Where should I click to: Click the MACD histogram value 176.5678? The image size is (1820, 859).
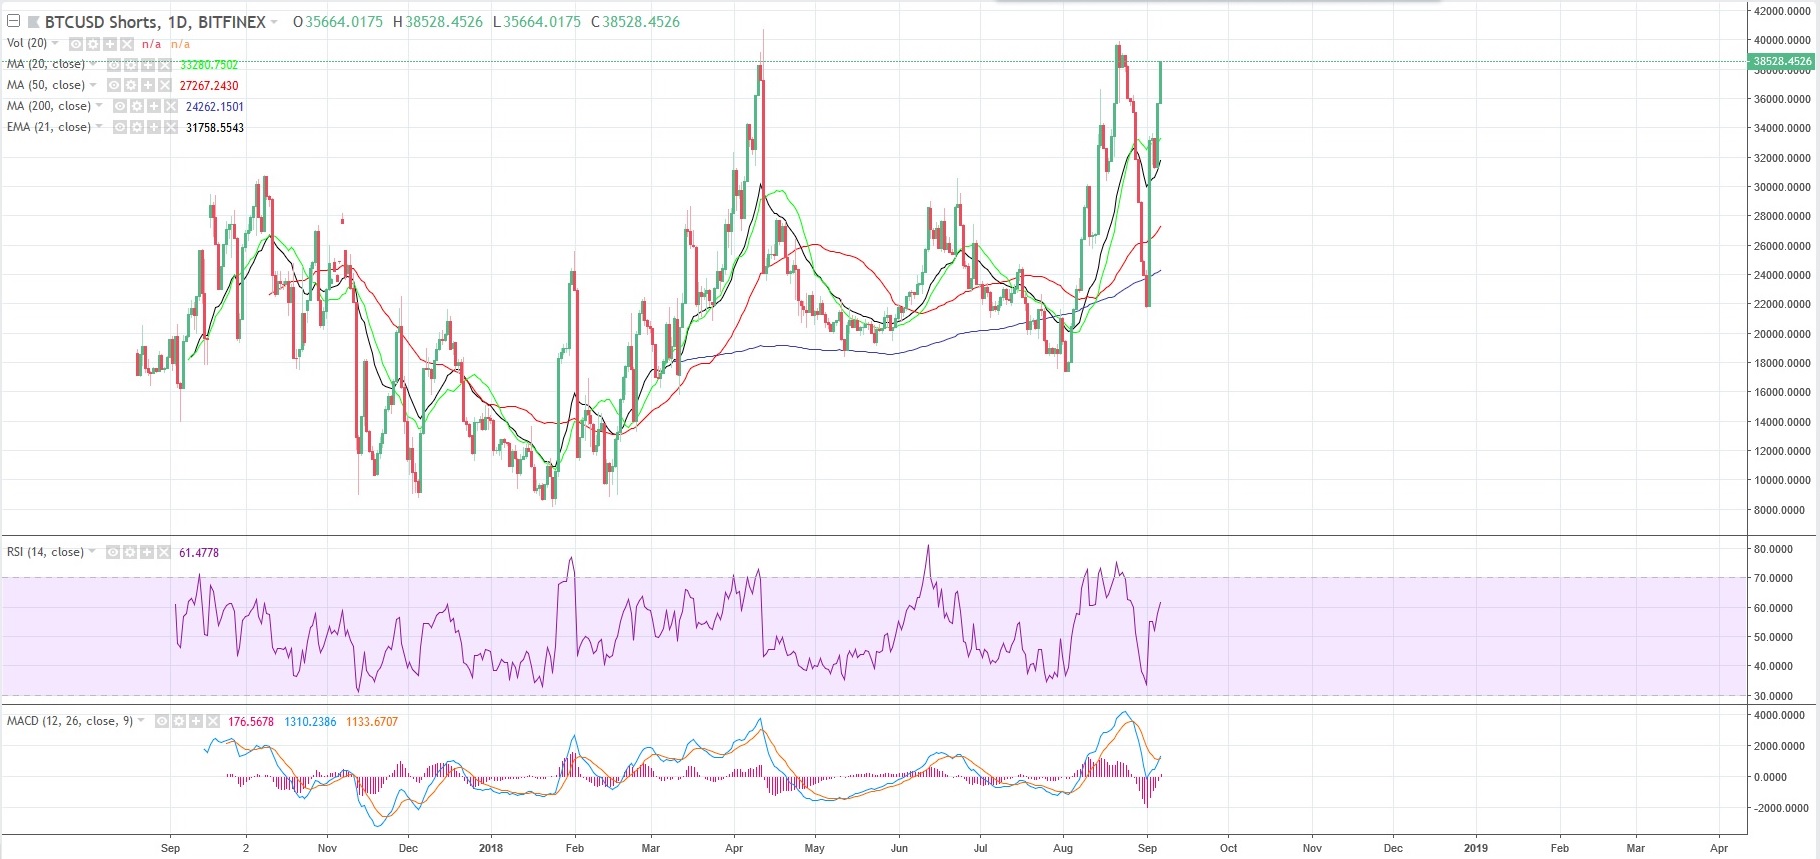(x=251, y=722)
